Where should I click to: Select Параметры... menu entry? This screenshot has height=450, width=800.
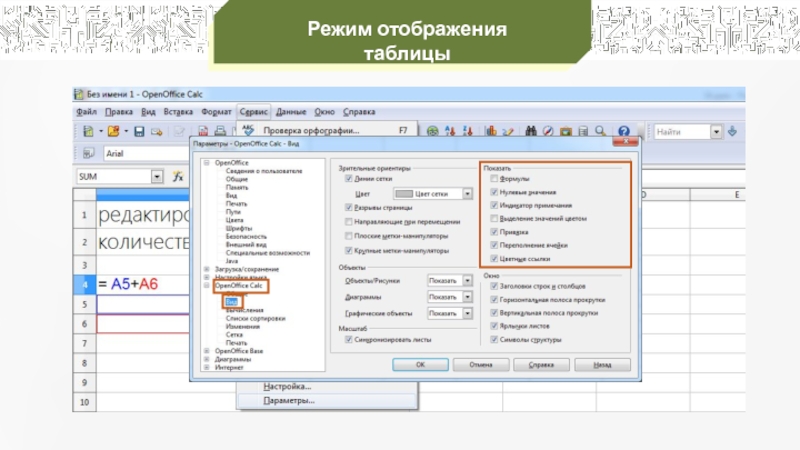click(288, 400)
